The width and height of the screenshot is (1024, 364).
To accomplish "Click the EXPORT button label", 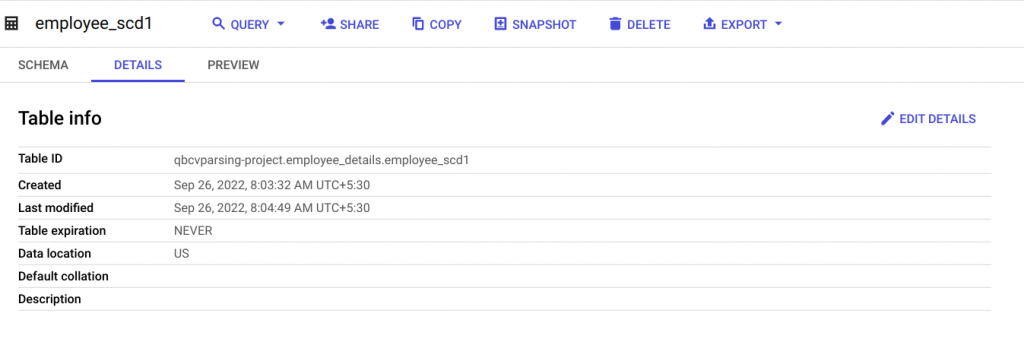I will (744, 25).
